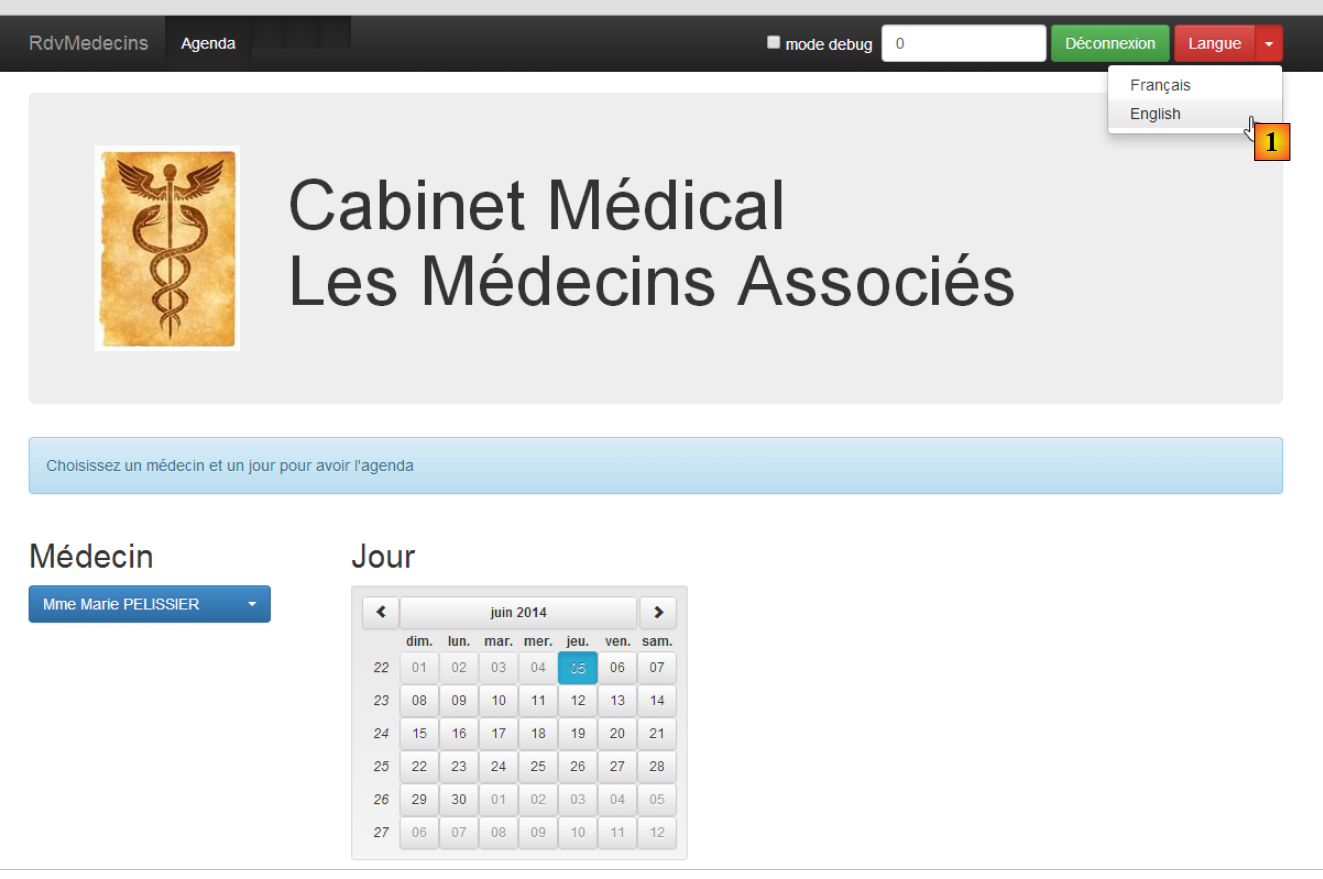Go to previous month in calendar
1323x879 pixels.
(380, 613)
